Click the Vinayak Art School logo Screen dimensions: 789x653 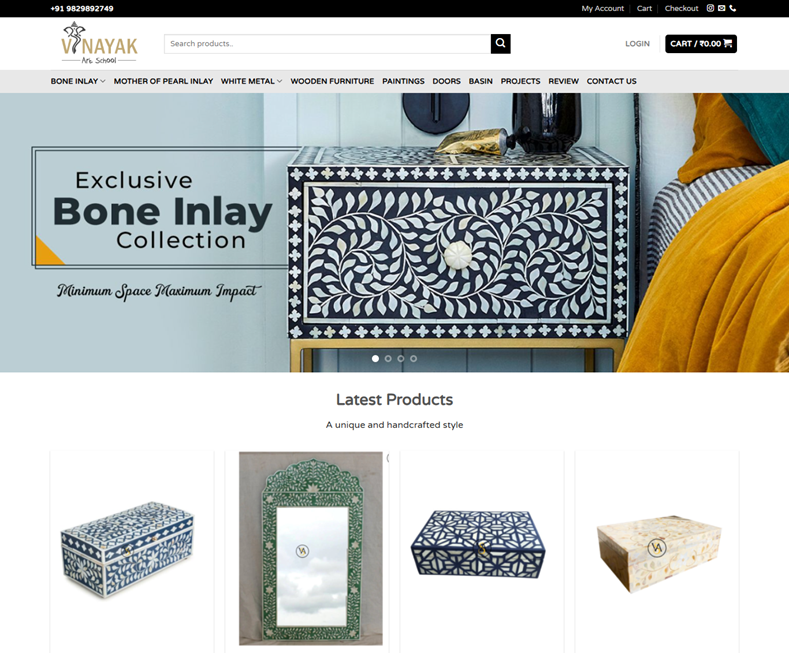tap(99, 43)
